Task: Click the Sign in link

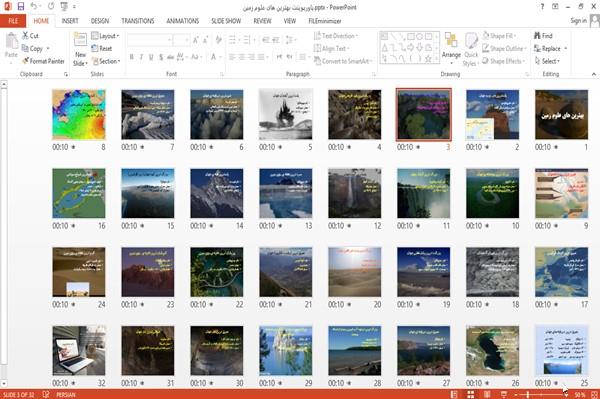Action: click(x=578, y=21)
